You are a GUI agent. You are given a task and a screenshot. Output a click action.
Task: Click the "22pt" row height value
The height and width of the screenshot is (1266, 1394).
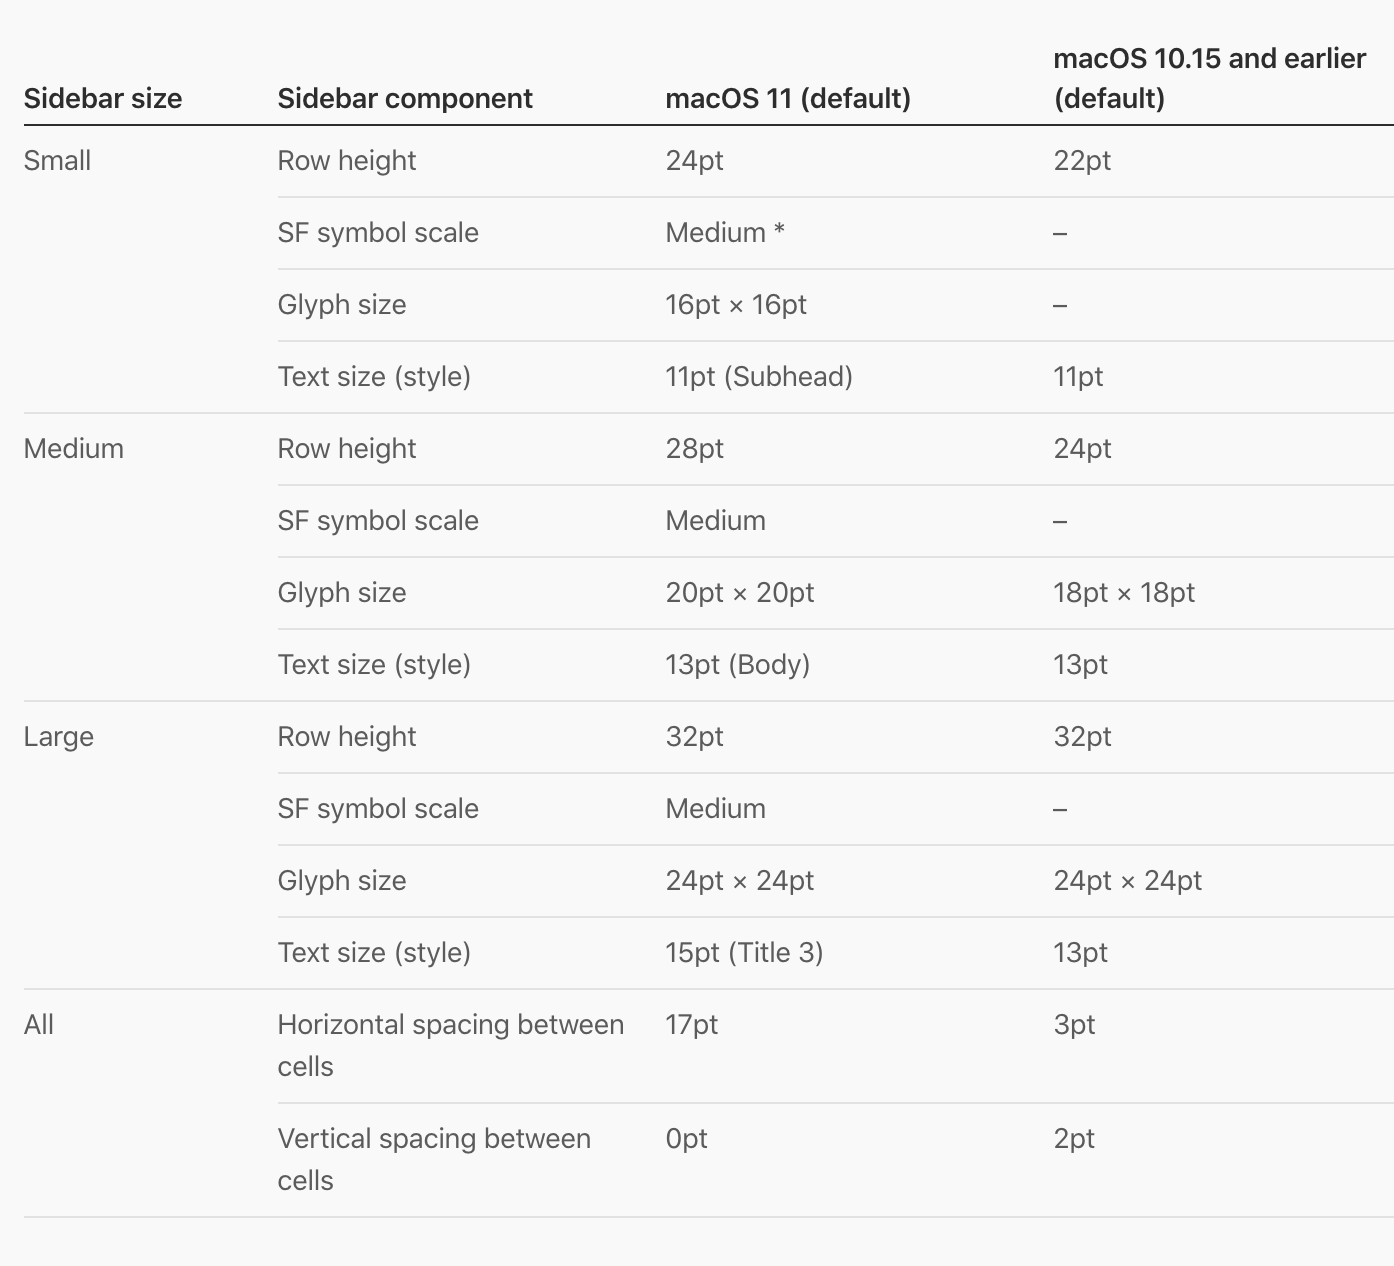[x=1082, y=160]
